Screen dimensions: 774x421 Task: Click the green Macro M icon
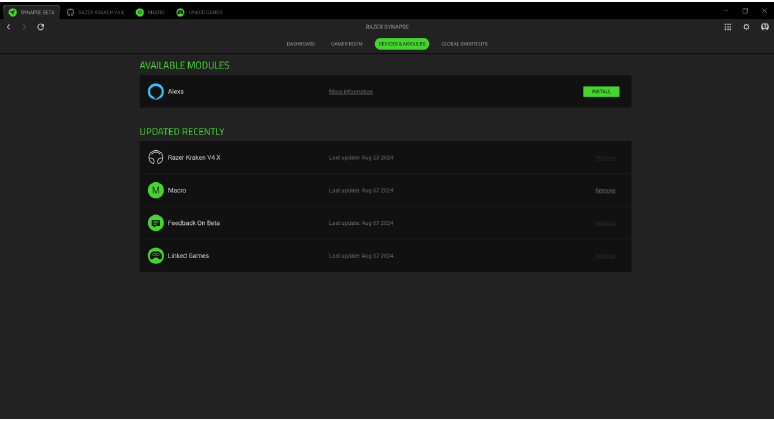[x=155, y=190]
